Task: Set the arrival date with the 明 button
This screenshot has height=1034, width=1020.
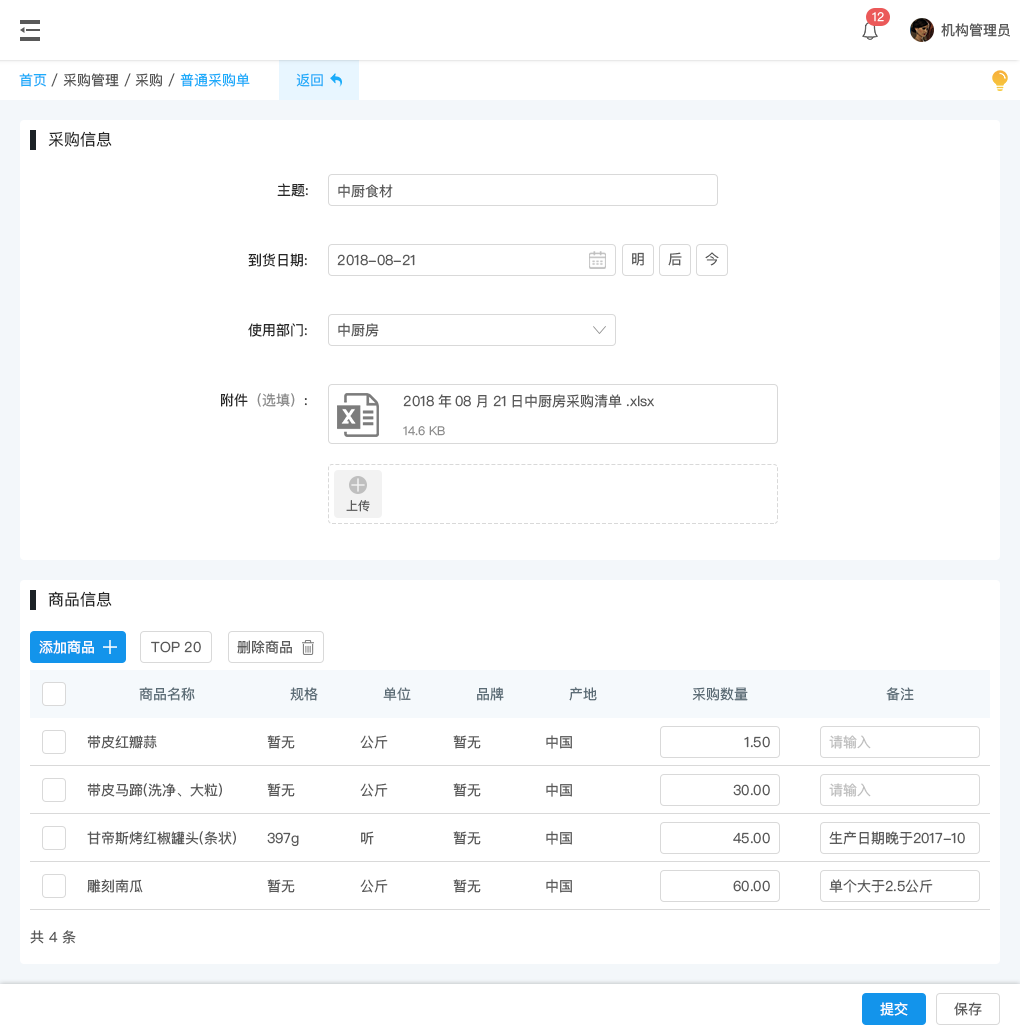Action: click(638, 260)
